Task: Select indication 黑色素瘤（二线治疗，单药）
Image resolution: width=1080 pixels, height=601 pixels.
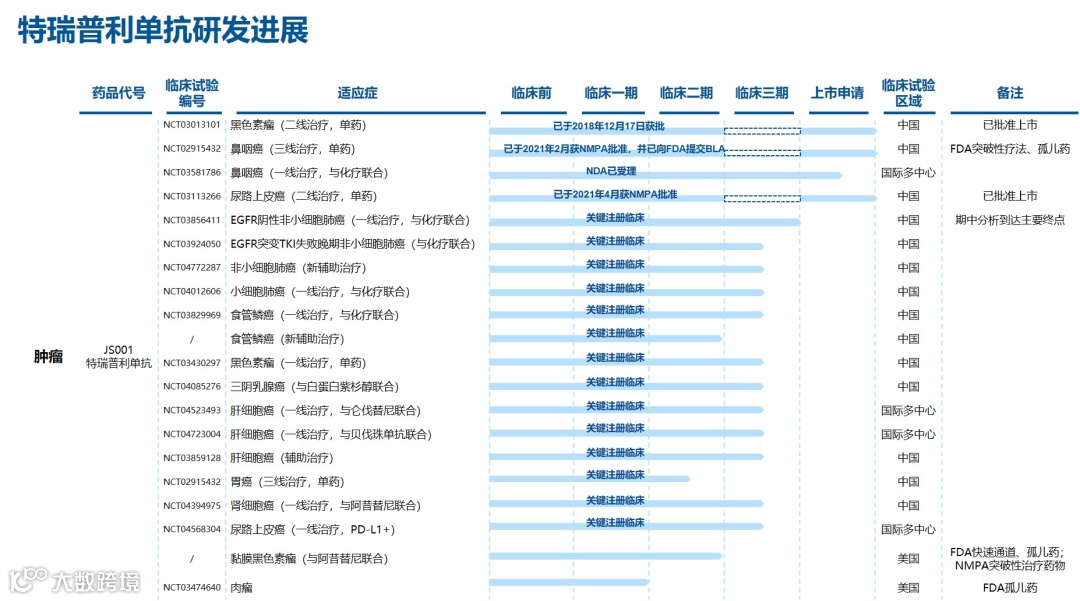Action: pyautogui.click(x=298, y=125)
